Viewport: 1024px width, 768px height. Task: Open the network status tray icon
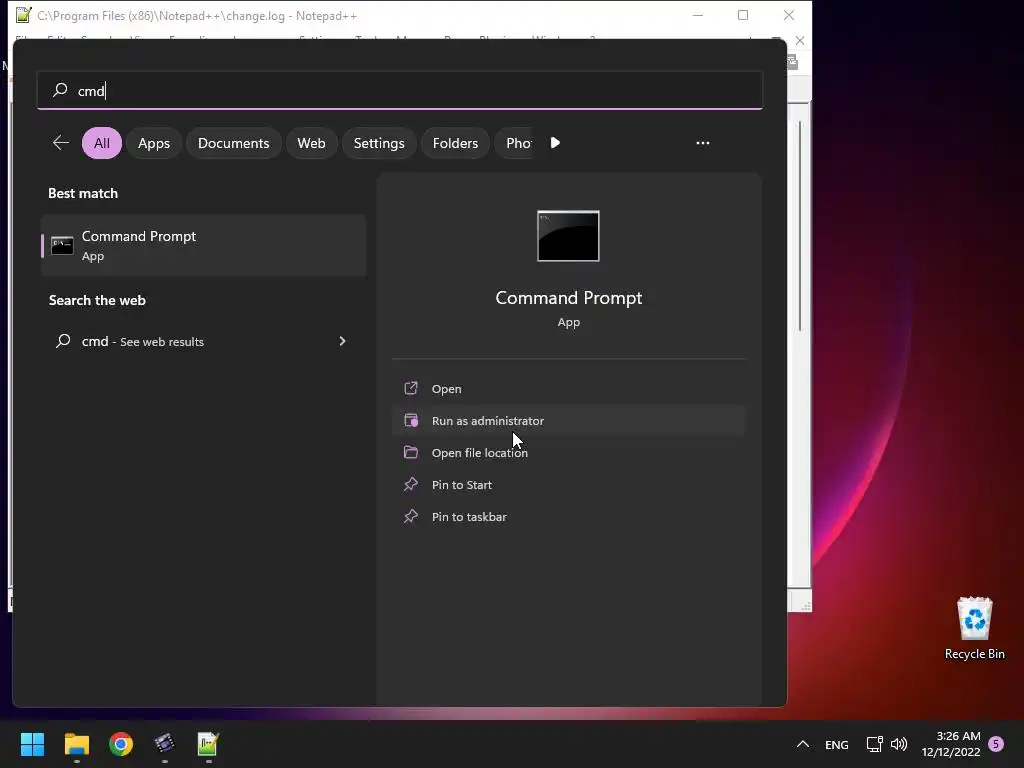click(x=874, y=744)
